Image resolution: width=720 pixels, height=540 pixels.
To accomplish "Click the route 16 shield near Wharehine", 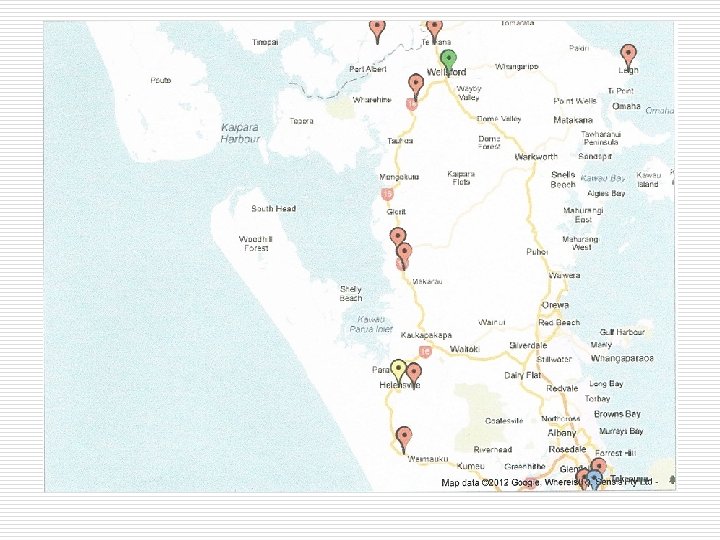I will coord(411,104).
